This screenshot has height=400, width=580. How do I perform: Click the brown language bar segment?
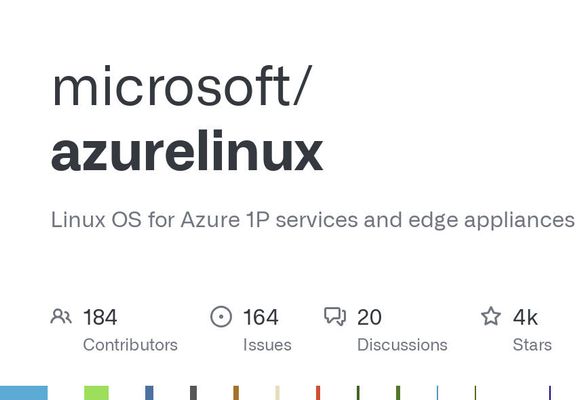236,393
